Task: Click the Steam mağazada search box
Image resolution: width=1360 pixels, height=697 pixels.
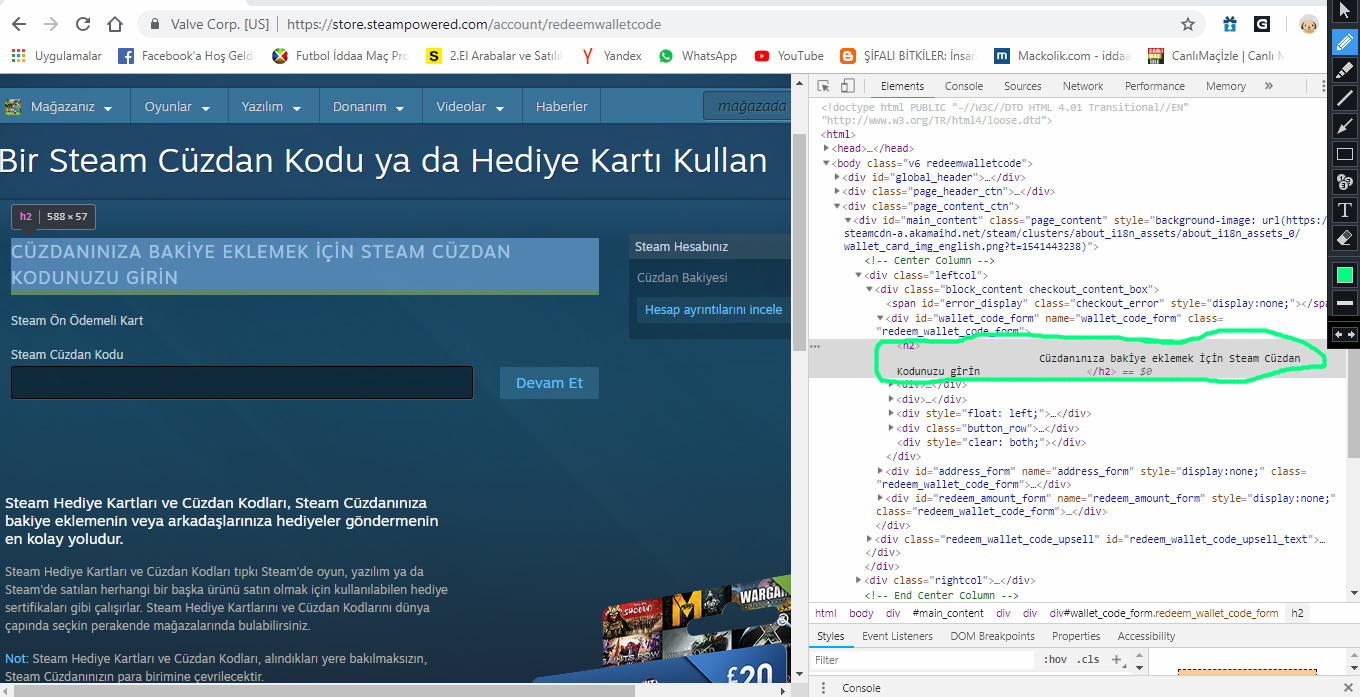Action: point(748,107)
